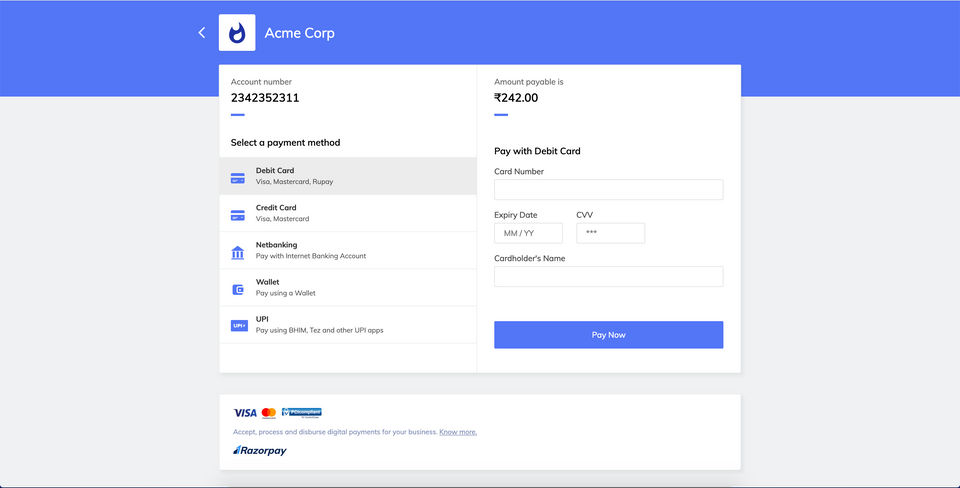960x488 pixels.
Task: Click the Wallet icon
Action: point(238,290)
